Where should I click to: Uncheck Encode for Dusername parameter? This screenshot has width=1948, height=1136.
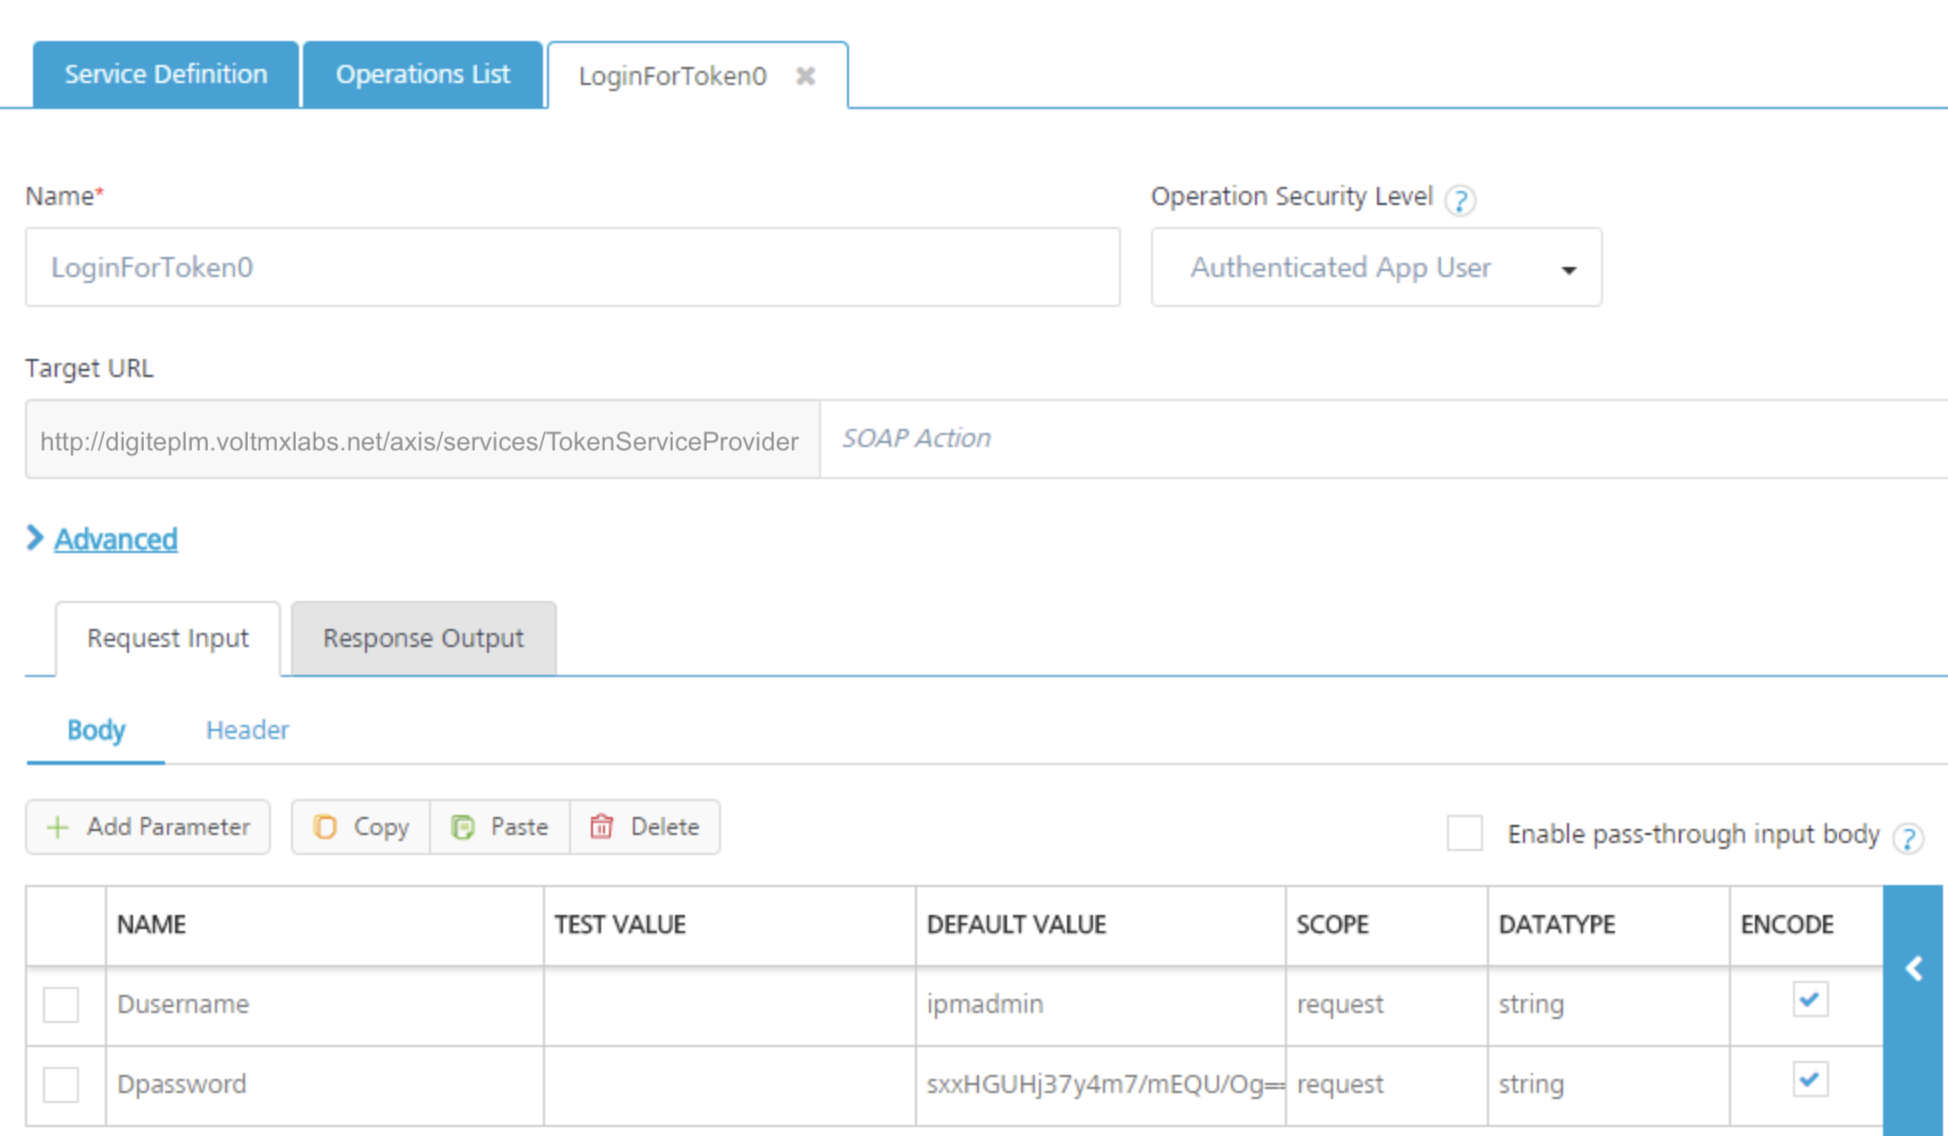point(1809,999)
